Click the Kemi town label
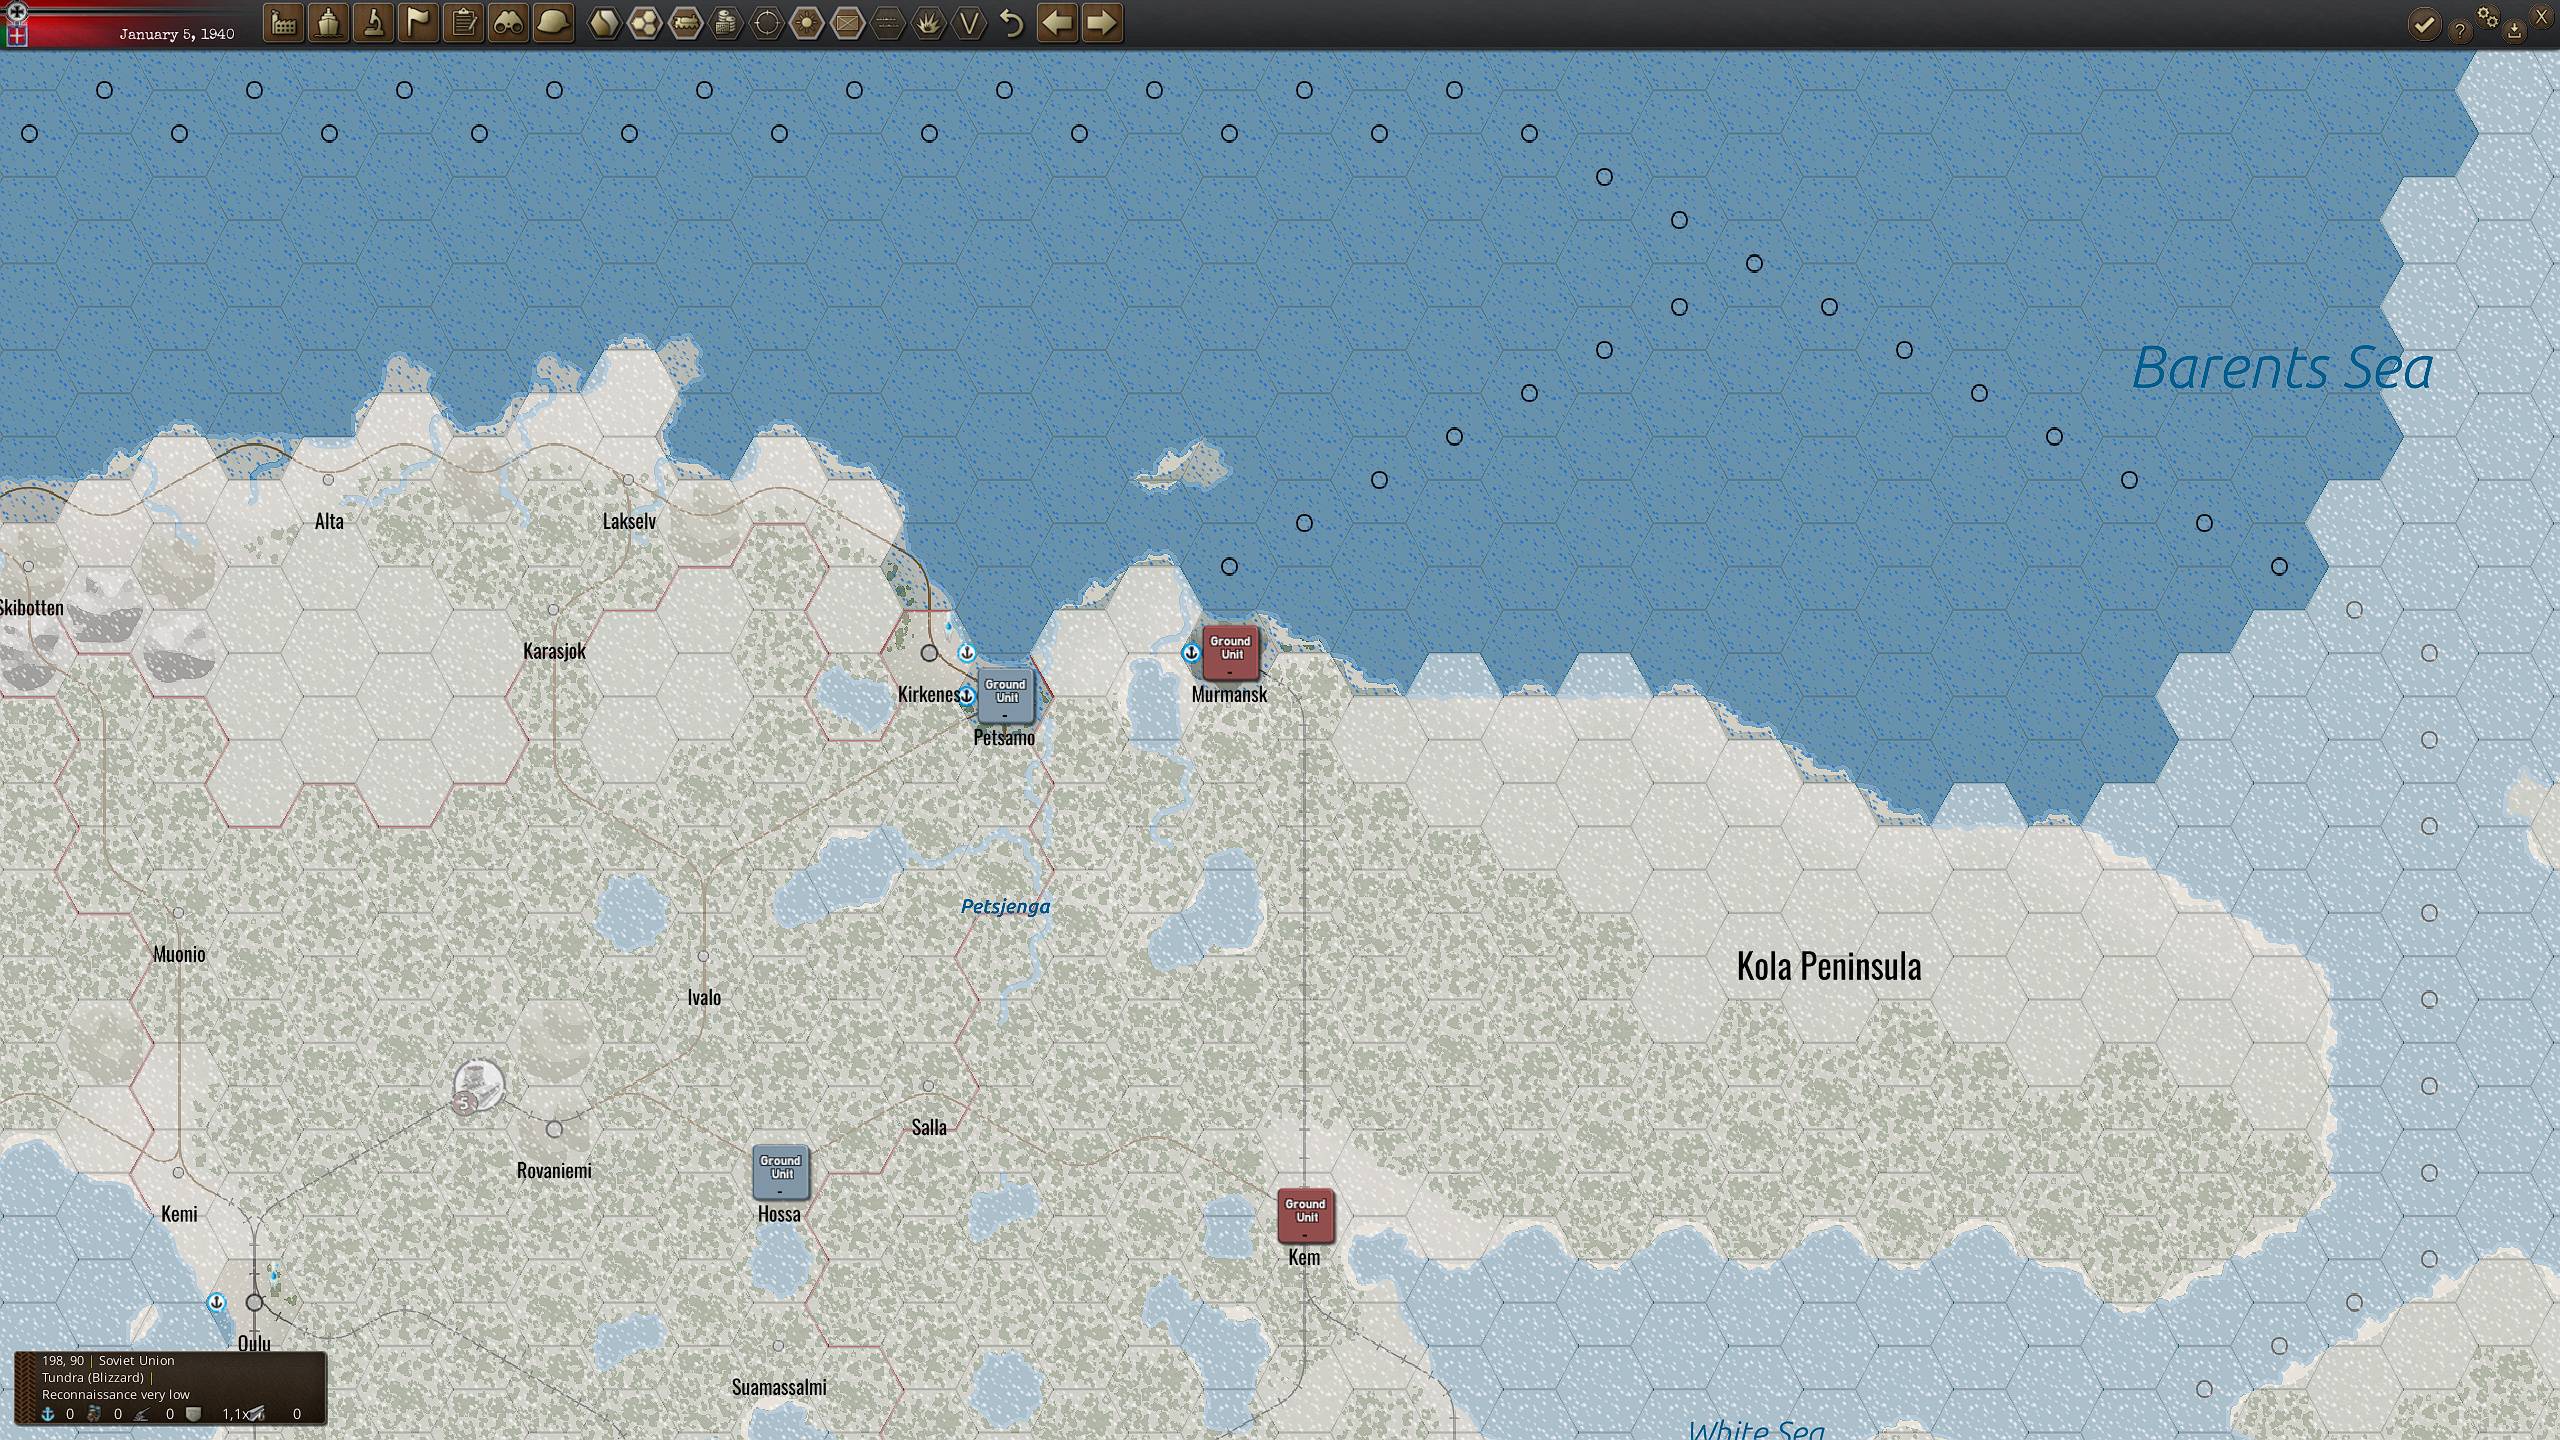 [x=179, y=1214]
